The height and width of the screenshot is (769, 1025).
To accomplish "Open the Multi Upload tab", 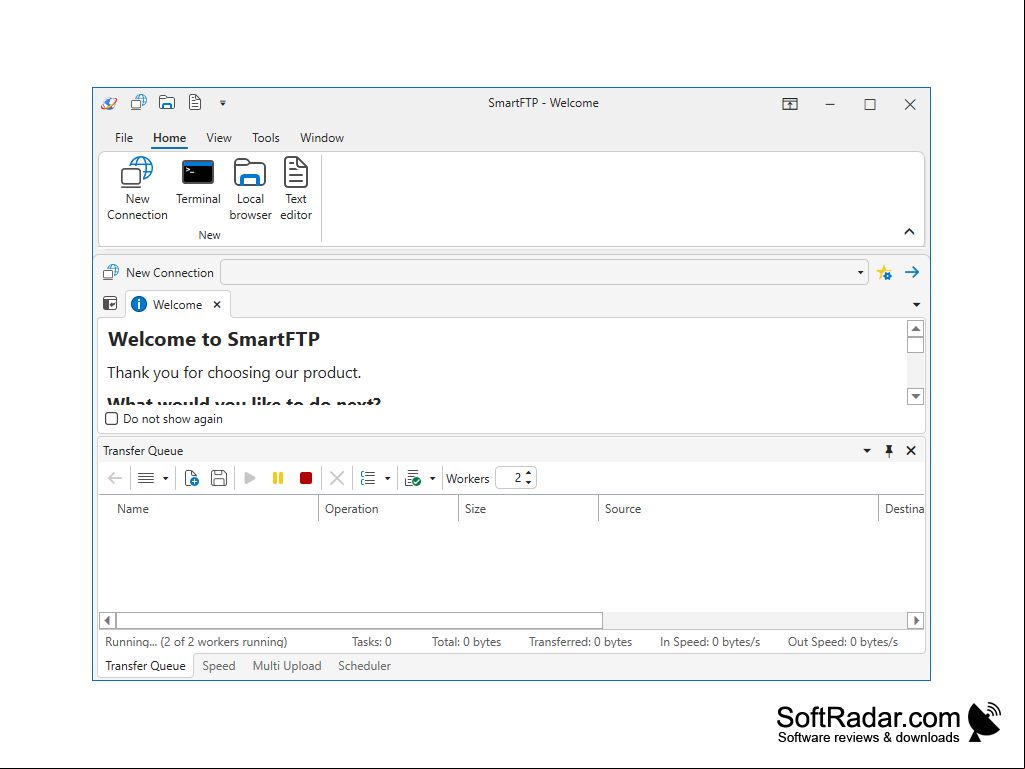I will tap(287, 666).
